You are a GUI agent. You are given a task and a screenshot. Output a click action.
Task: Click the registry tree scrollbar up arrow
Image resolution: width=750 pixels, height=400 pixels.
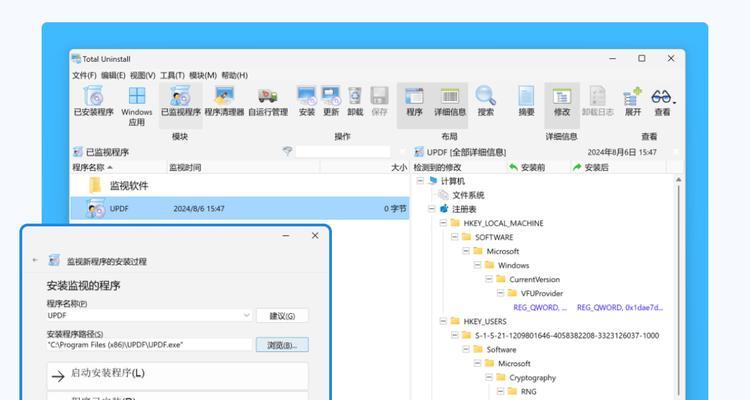coord(678,179)
